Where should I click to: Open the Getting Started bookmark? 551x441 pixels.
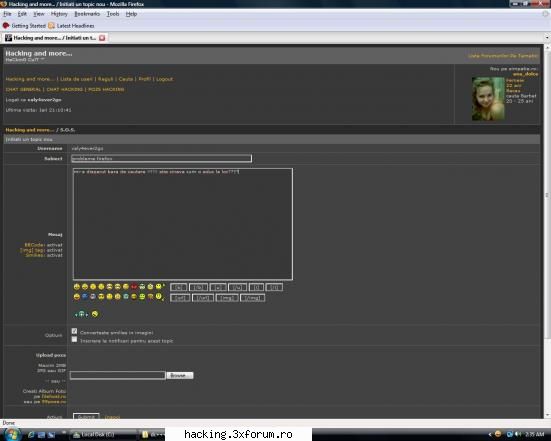24,26
